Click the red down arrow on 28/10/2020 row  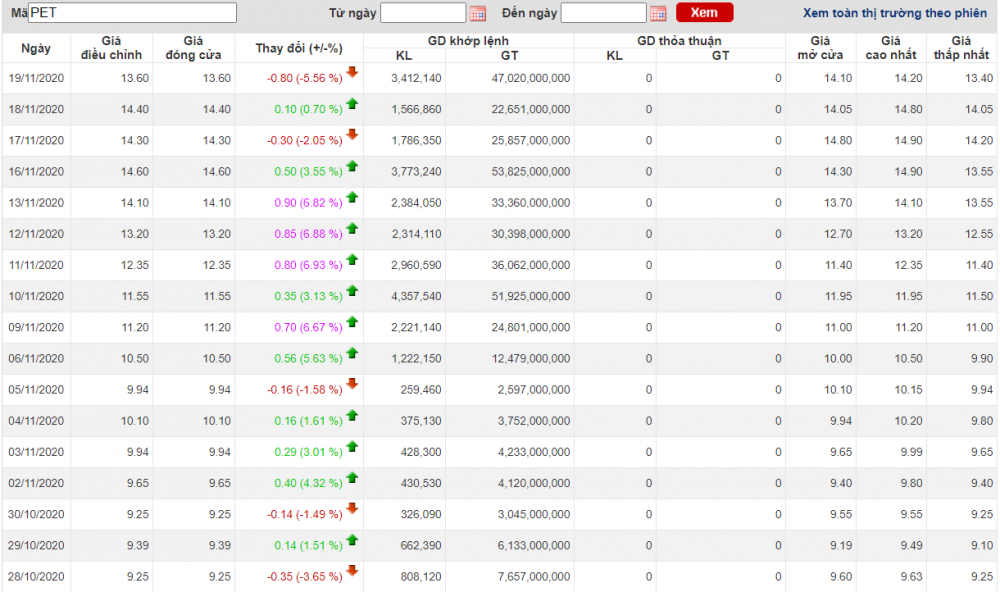click(352, 570)
